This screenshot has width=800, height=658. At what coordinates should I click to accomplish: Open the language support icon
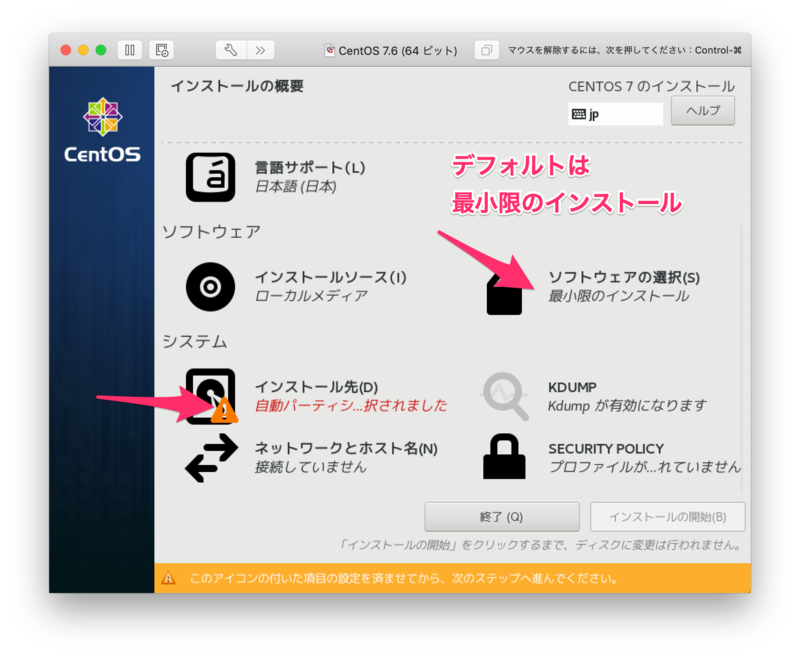(210, 177)
